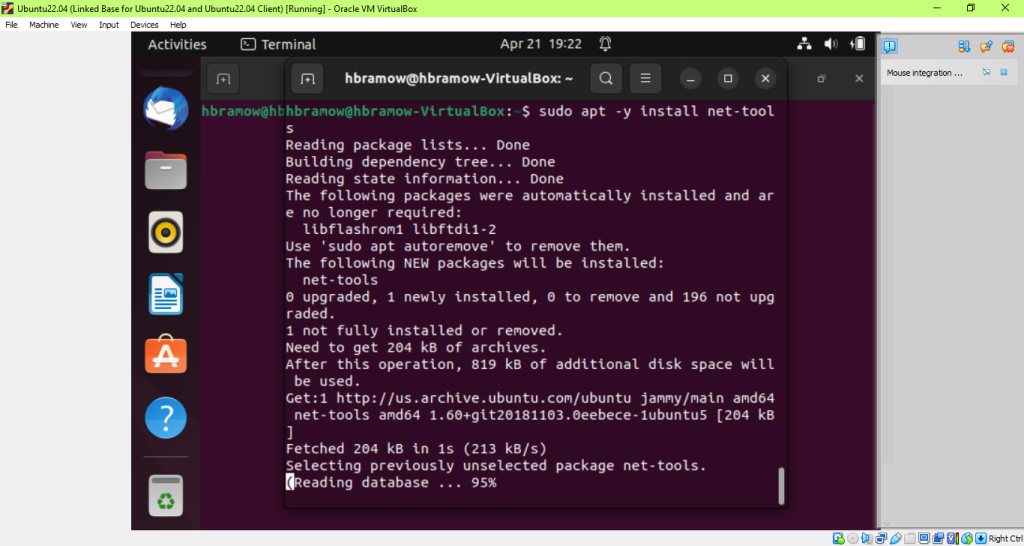Click the shared folders status icon

click(910, 538)
